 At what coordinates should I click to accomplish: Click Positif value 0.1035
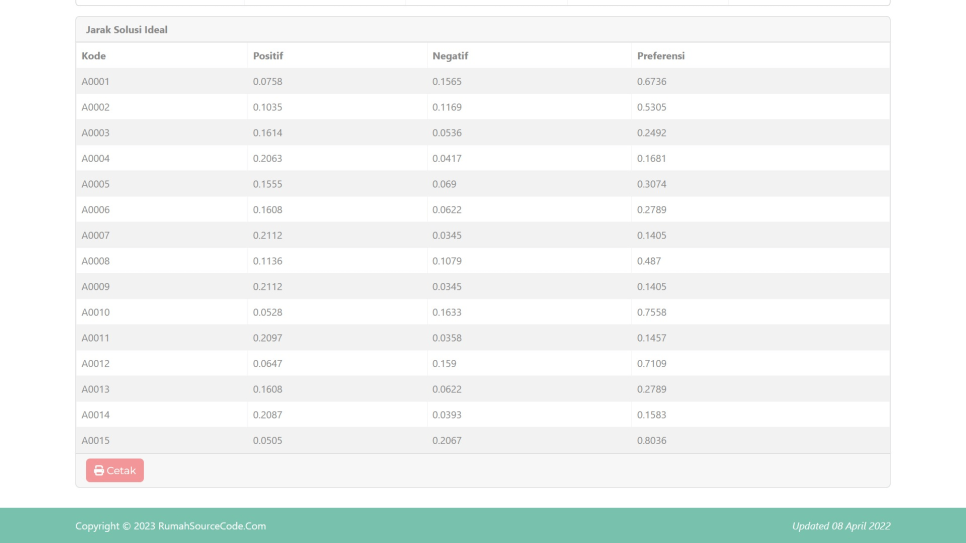coord(267,107)
